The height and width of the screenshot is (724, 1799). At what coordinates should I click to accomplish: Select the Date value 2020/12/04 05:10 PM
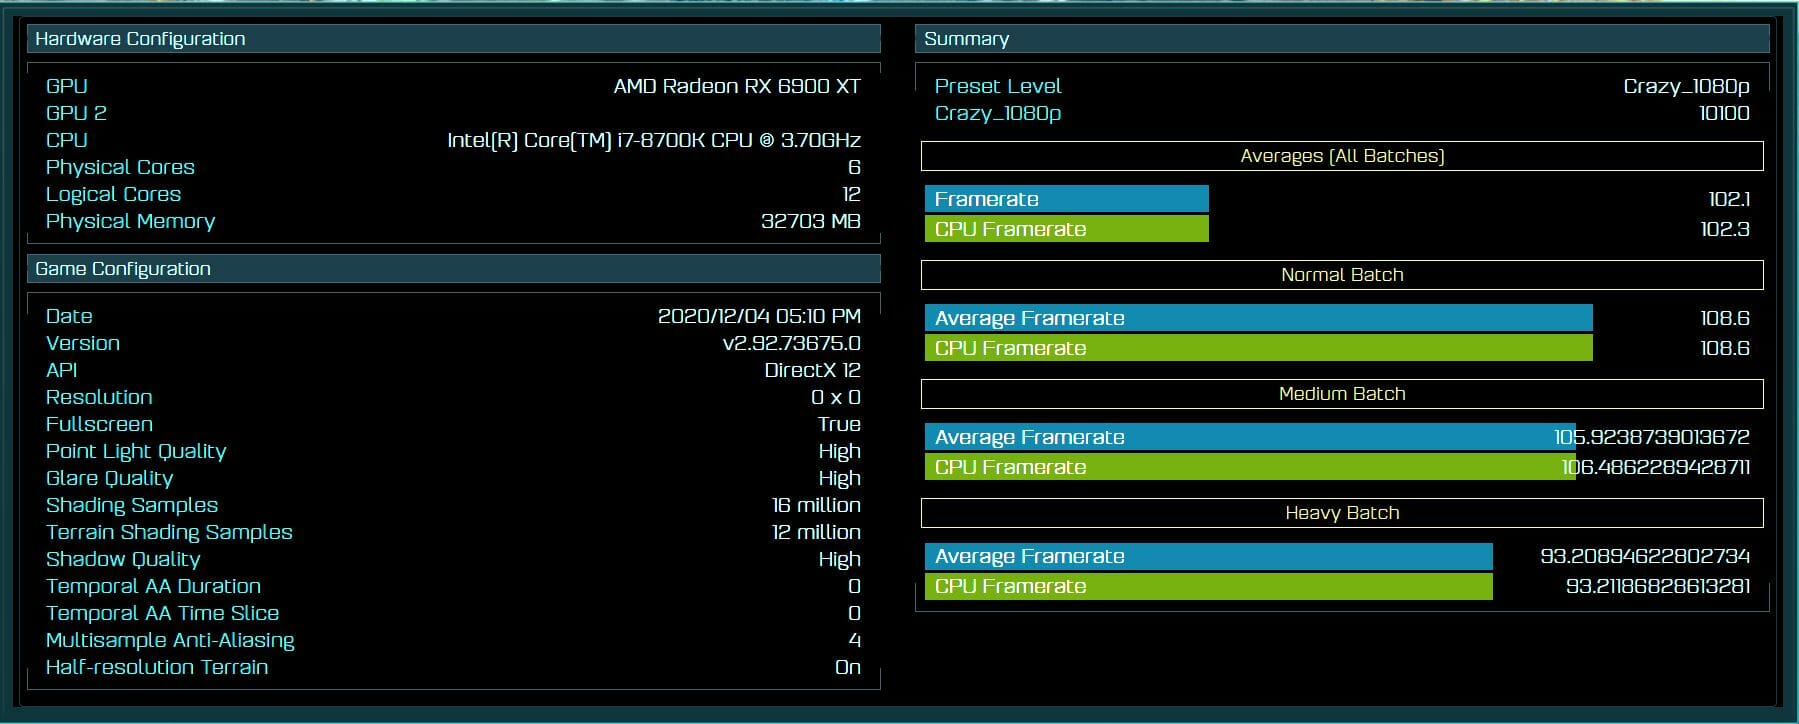point(759,316)
